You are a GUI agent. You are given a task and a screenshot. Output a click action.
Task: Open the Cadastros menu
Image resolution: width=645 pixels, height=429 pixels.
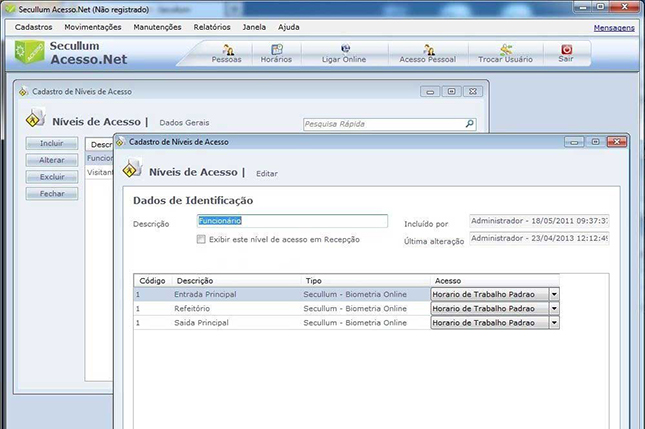(x=34, y=27)
